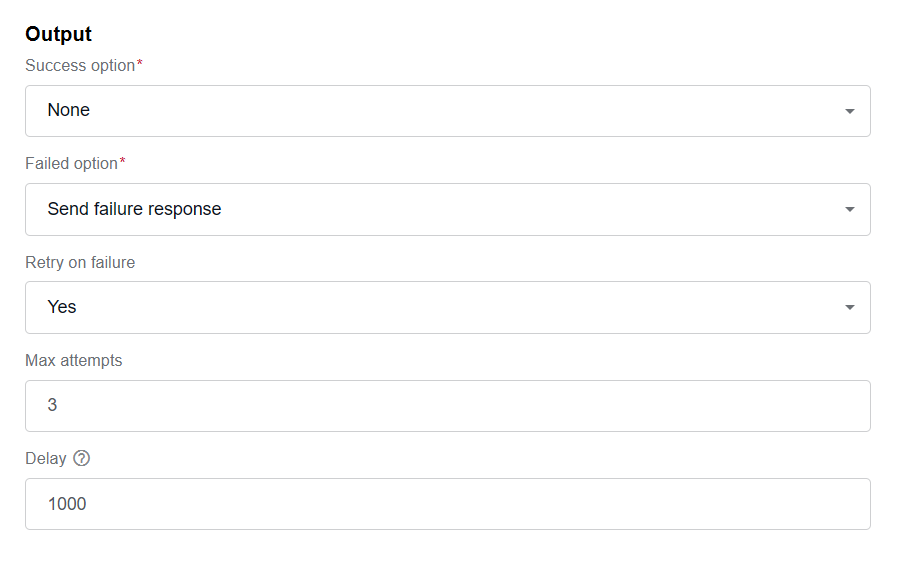Screen dimensions: 909x578
Task: Place cursor on the '1000' delay value
Action: [67, 504]
